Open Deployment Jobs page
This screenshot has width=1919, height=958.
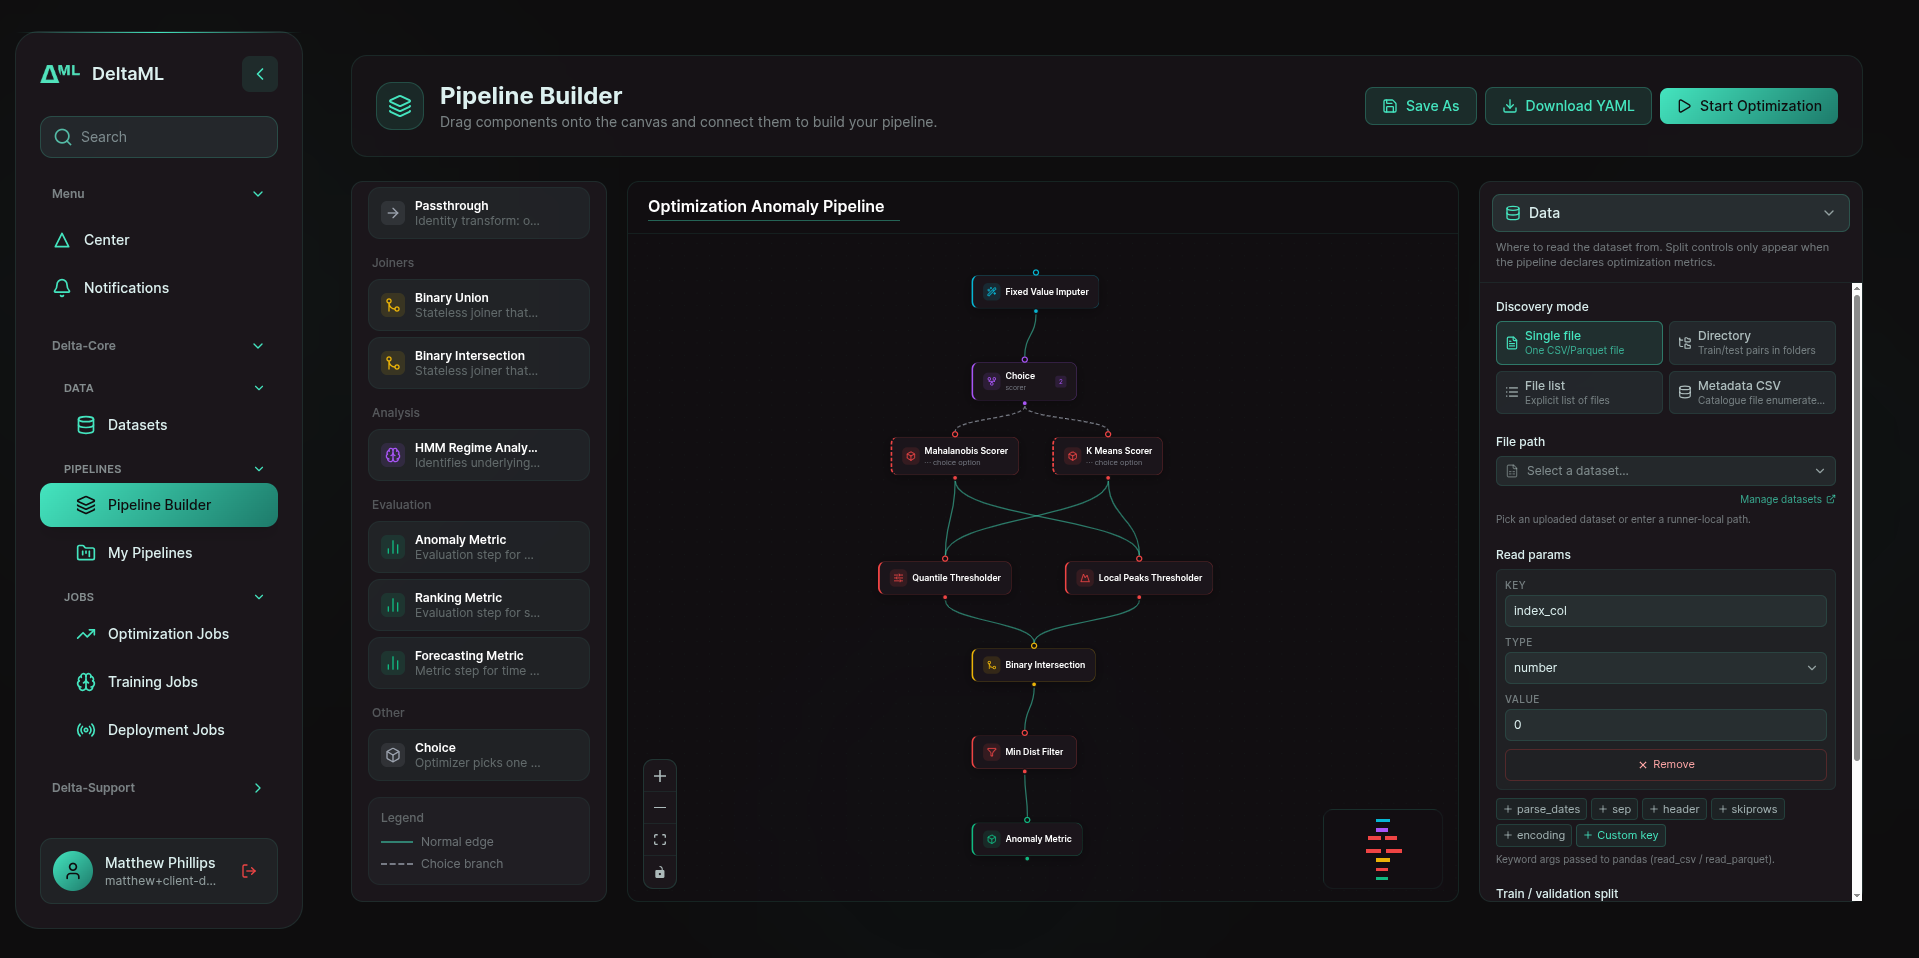pos(159,730)
